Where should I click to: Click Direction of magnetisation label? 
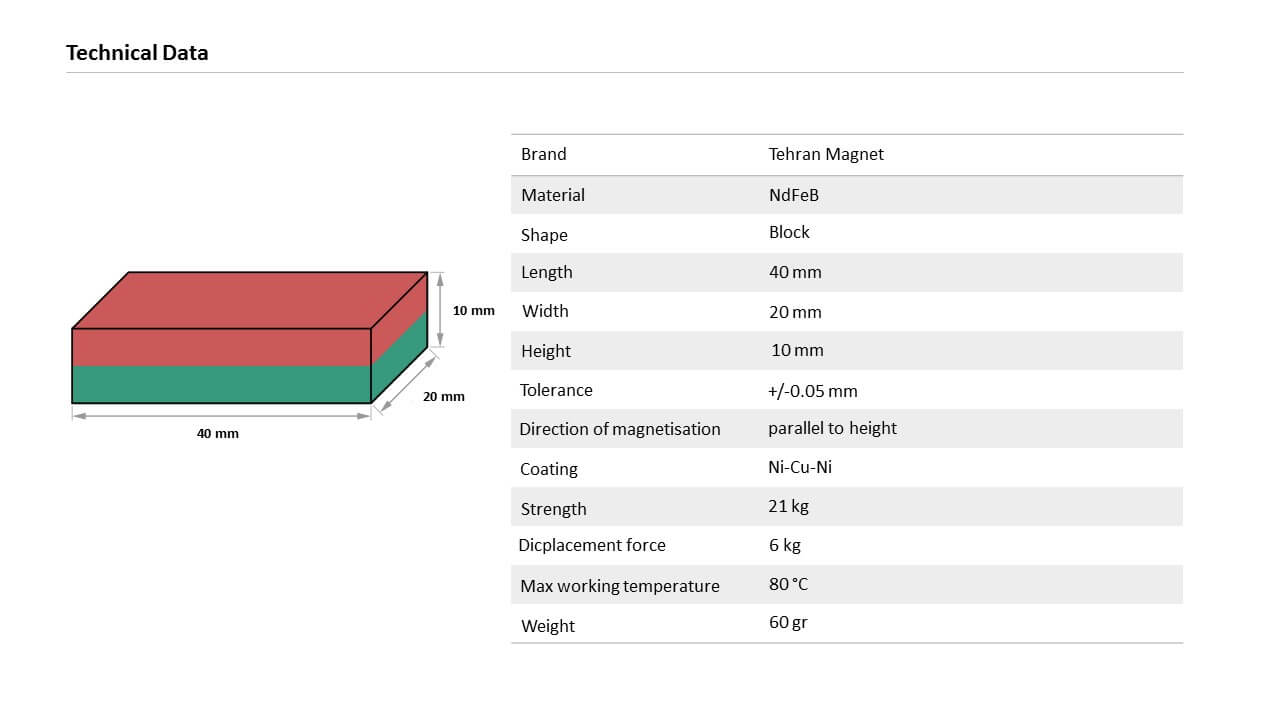click(620, 429)
